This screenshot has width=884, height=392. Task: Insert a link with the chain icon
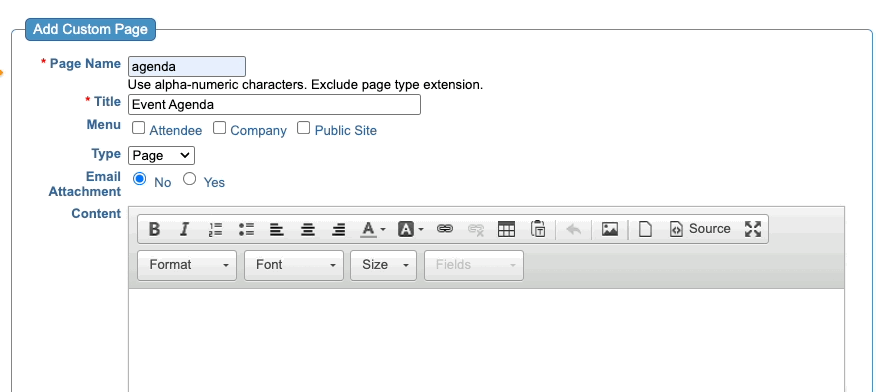point(445,229)
